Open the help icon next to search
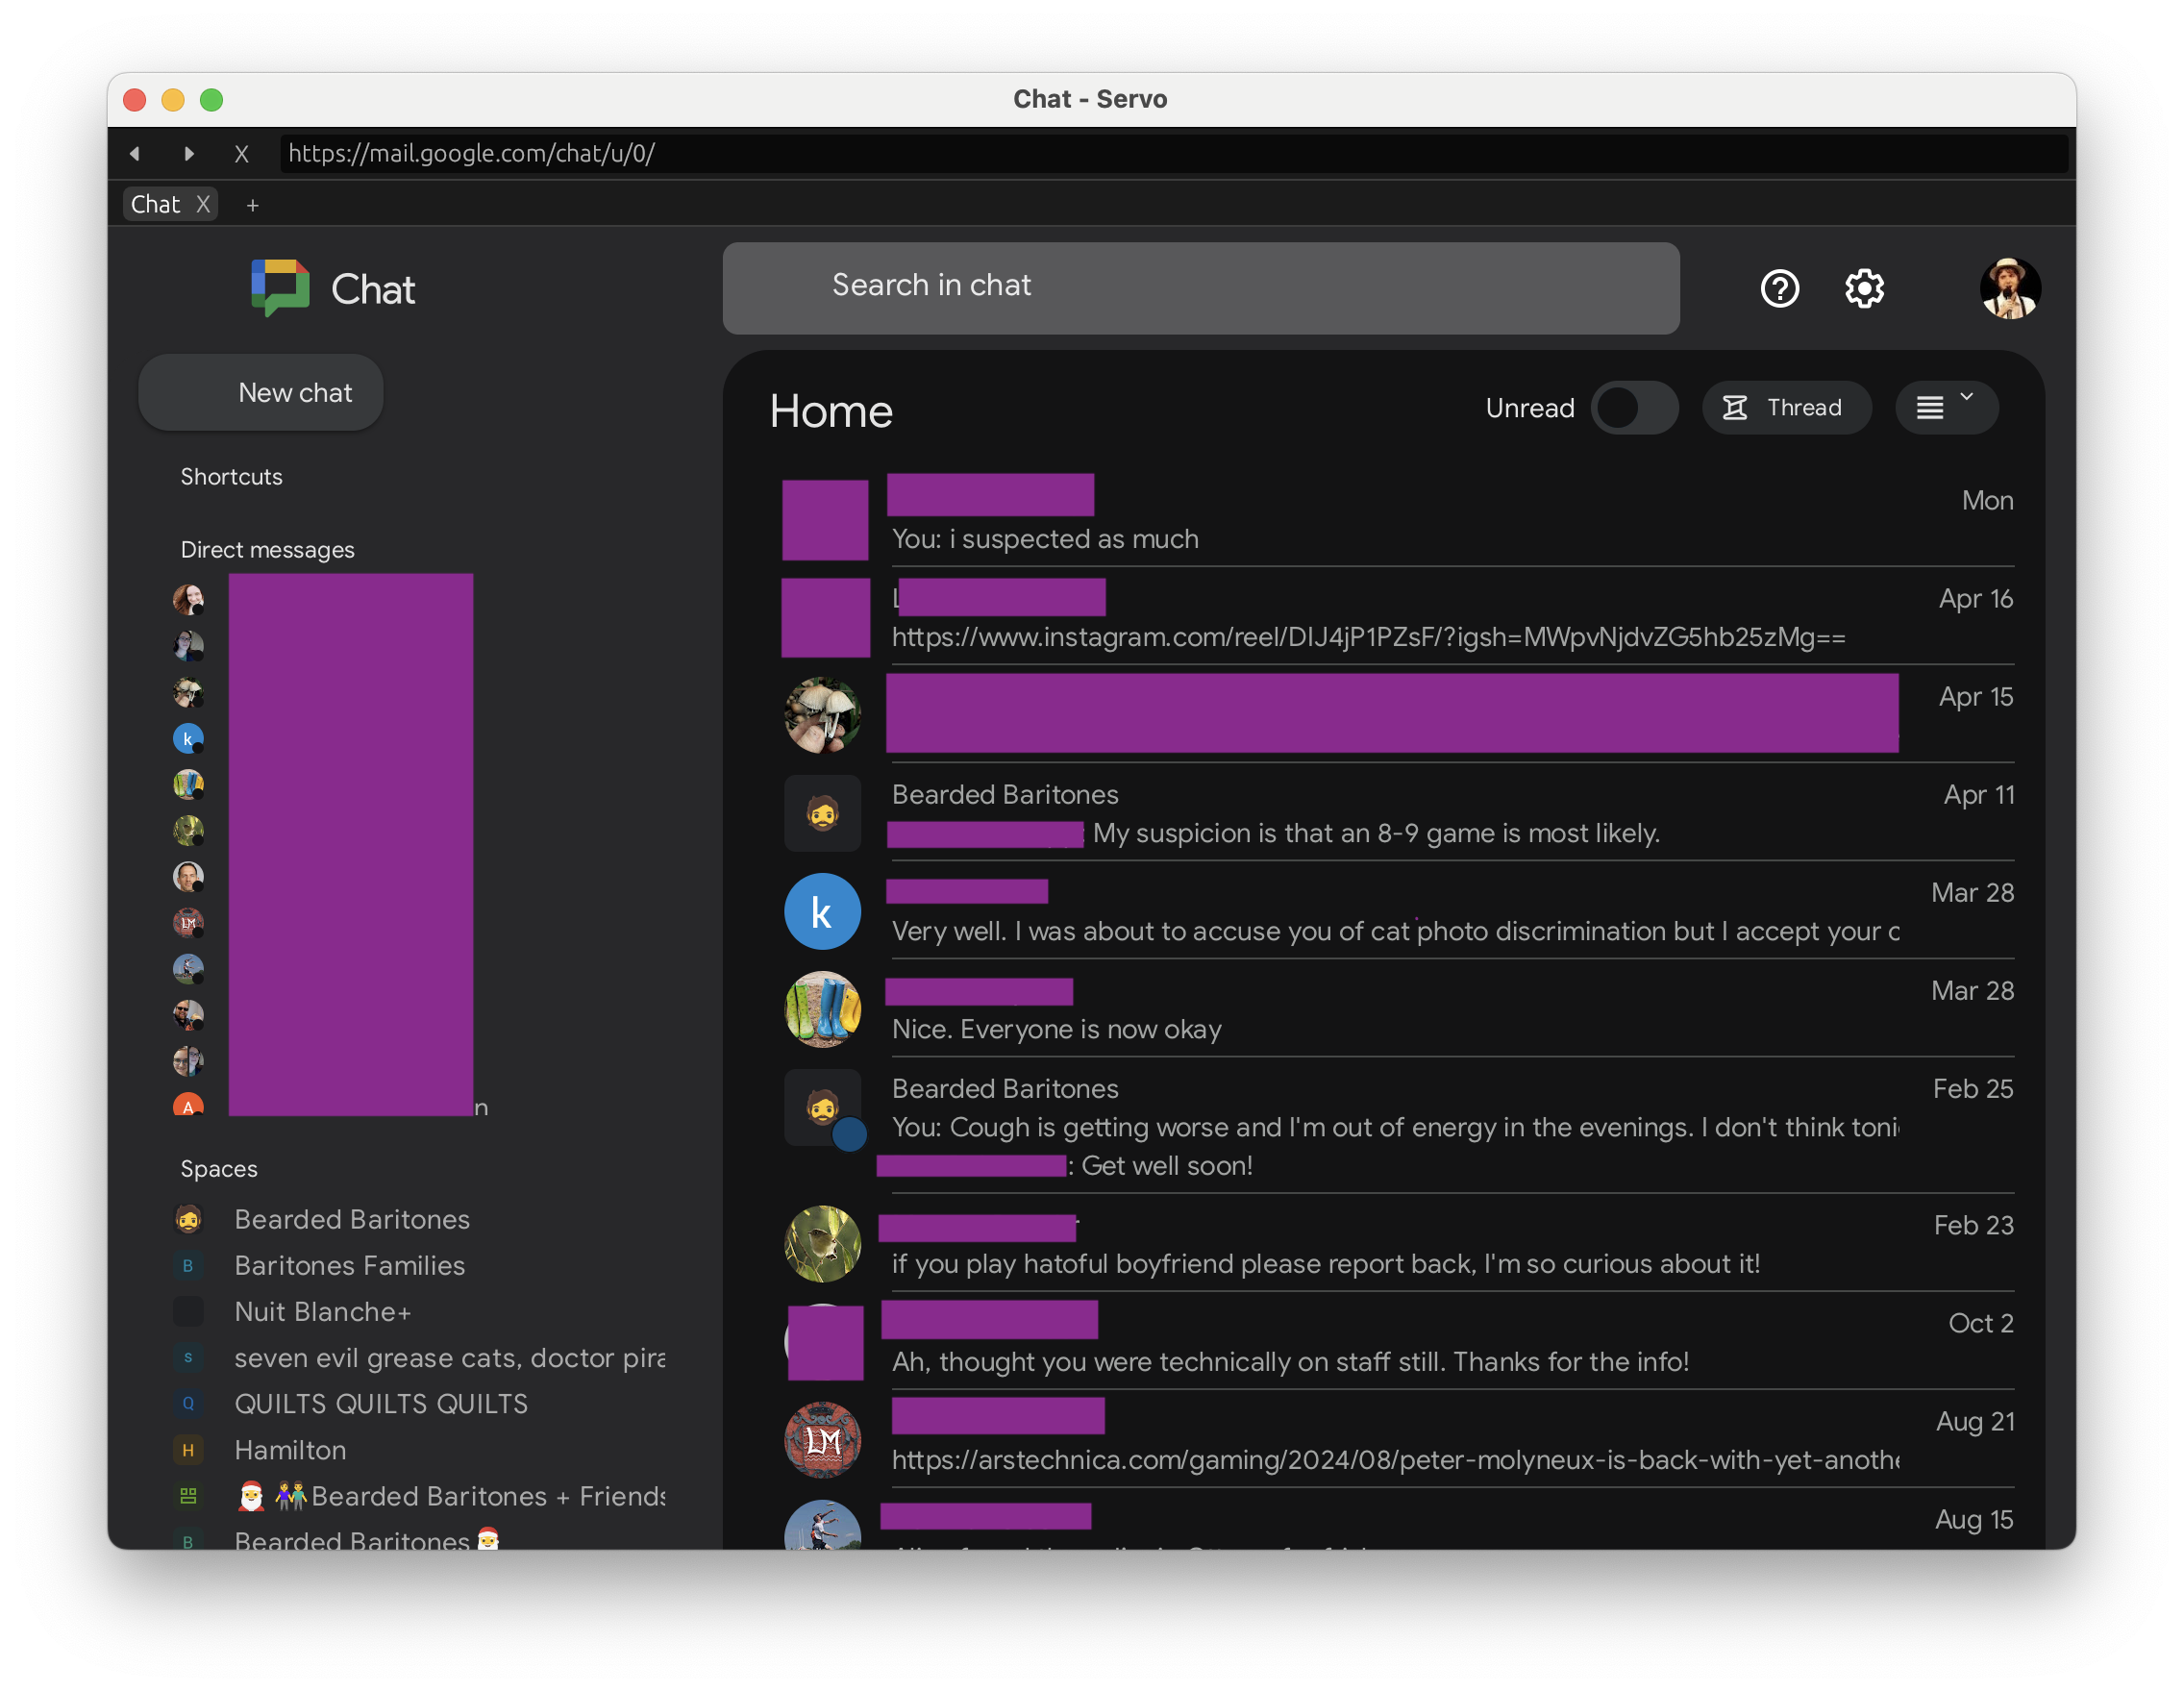 pos(1779,289)
